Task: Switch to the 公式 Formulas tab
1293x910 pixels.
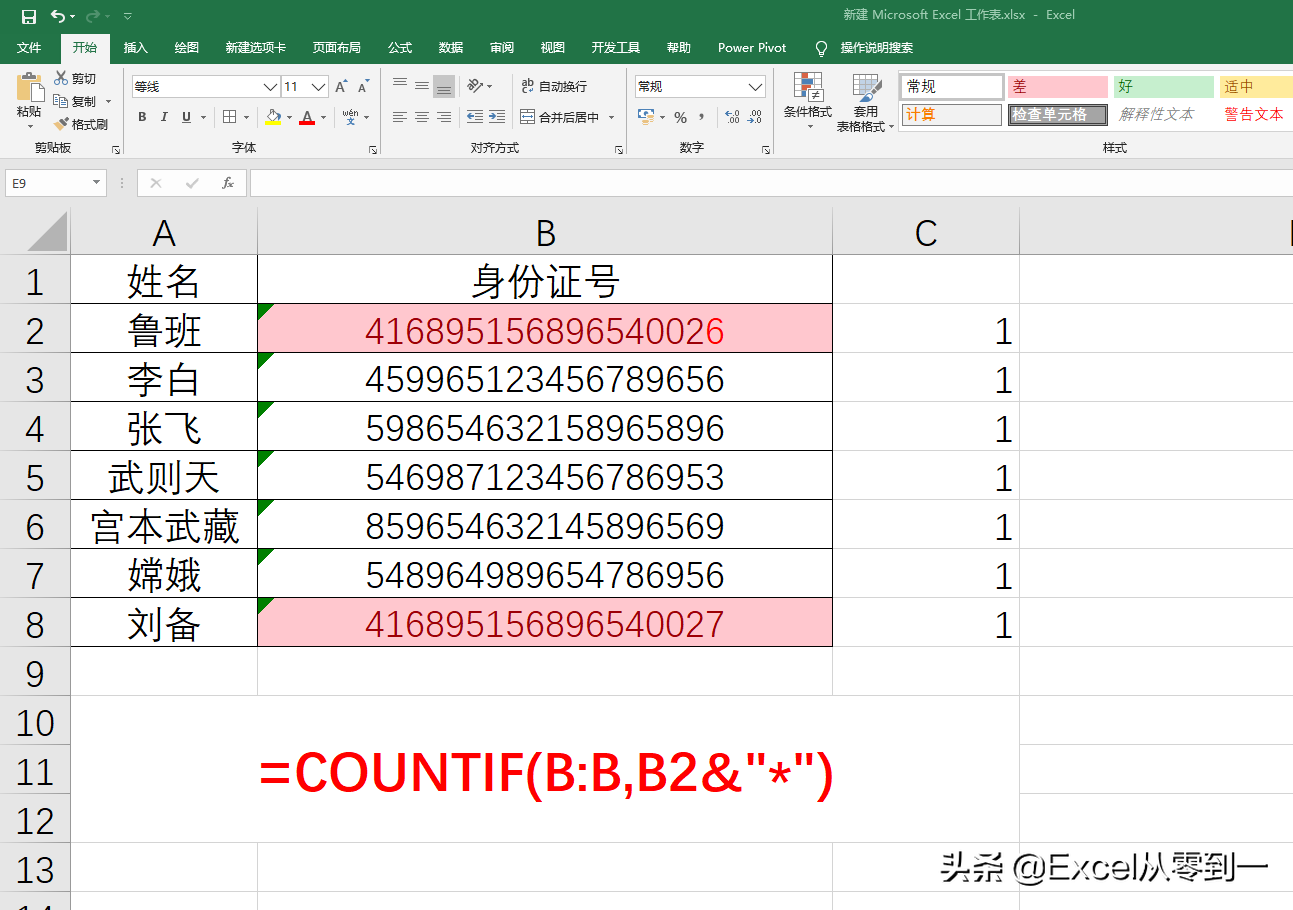Action: [x=400, y=47]
